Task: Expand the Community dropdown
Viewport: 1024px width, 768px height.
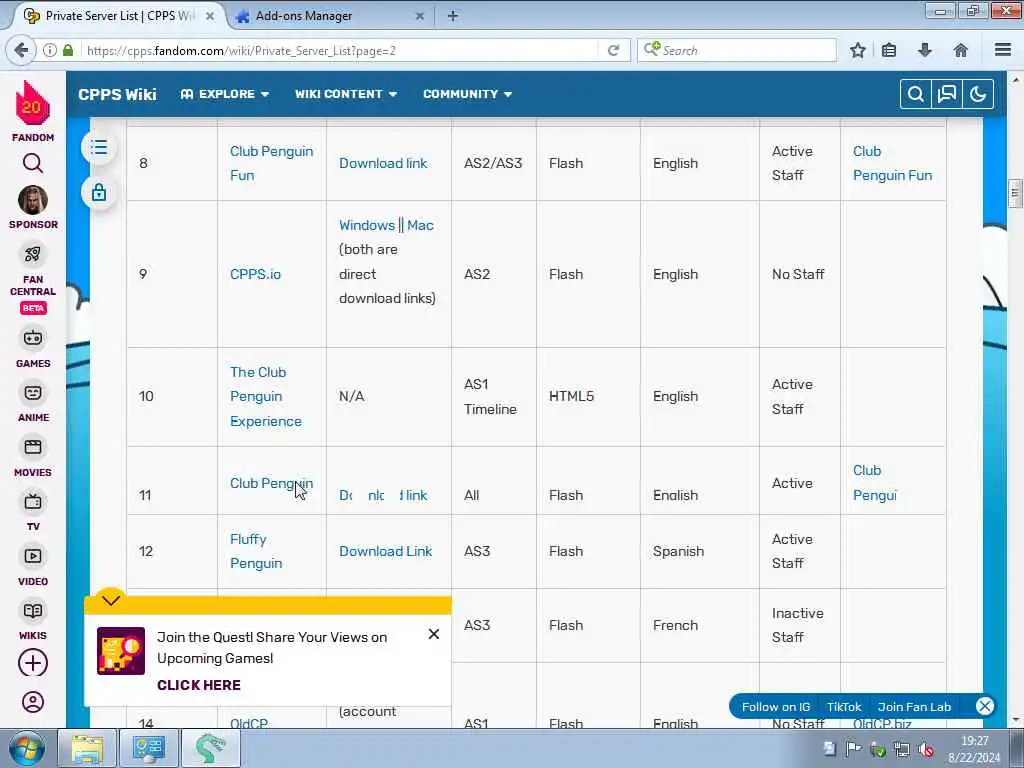Action: point(467,94)
